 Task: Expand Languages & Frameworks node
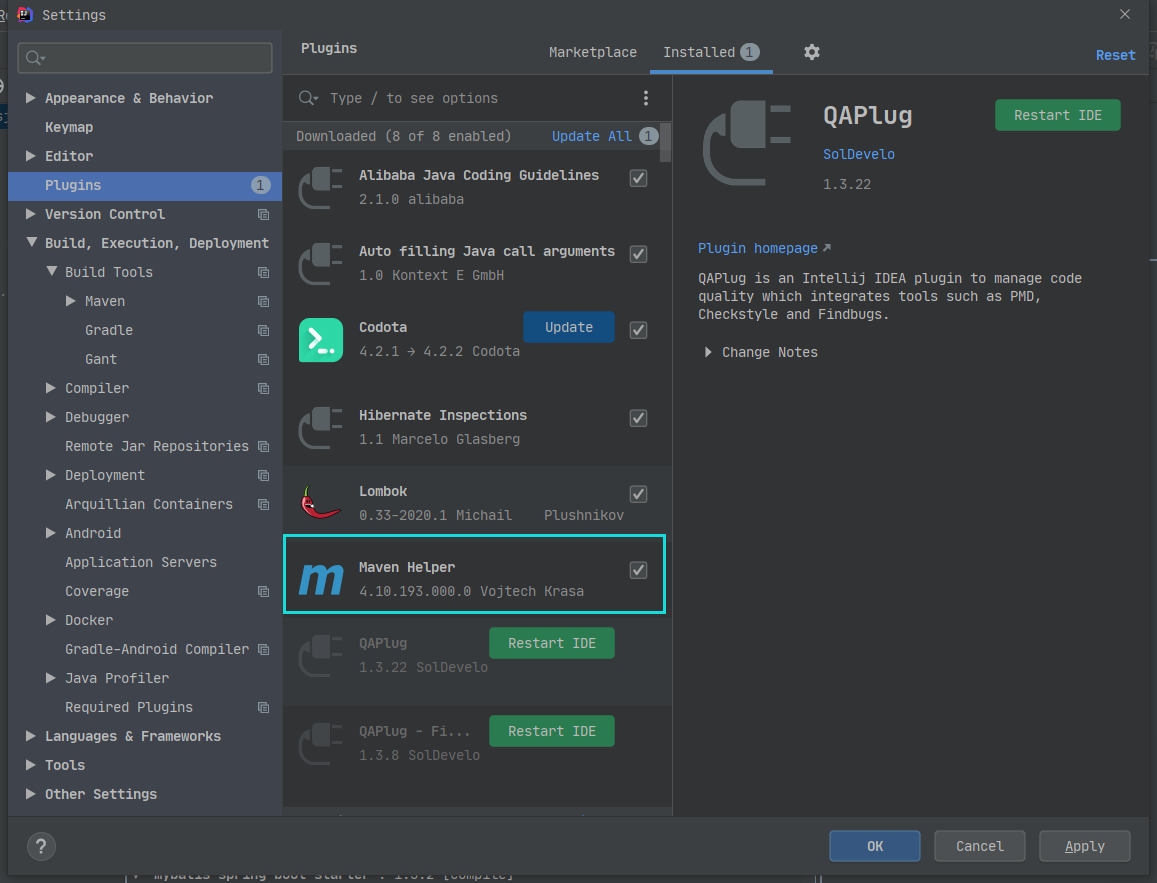click(x=30, y=735)
